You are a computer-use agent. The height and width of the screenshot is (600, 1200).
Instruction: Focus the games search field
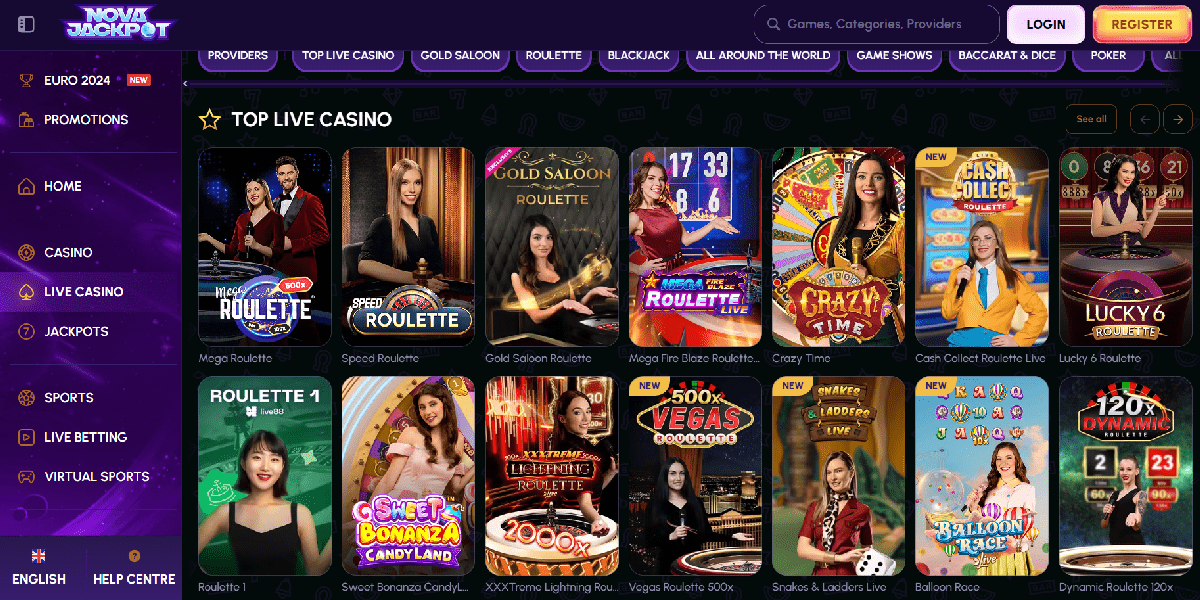coord(876,24)
